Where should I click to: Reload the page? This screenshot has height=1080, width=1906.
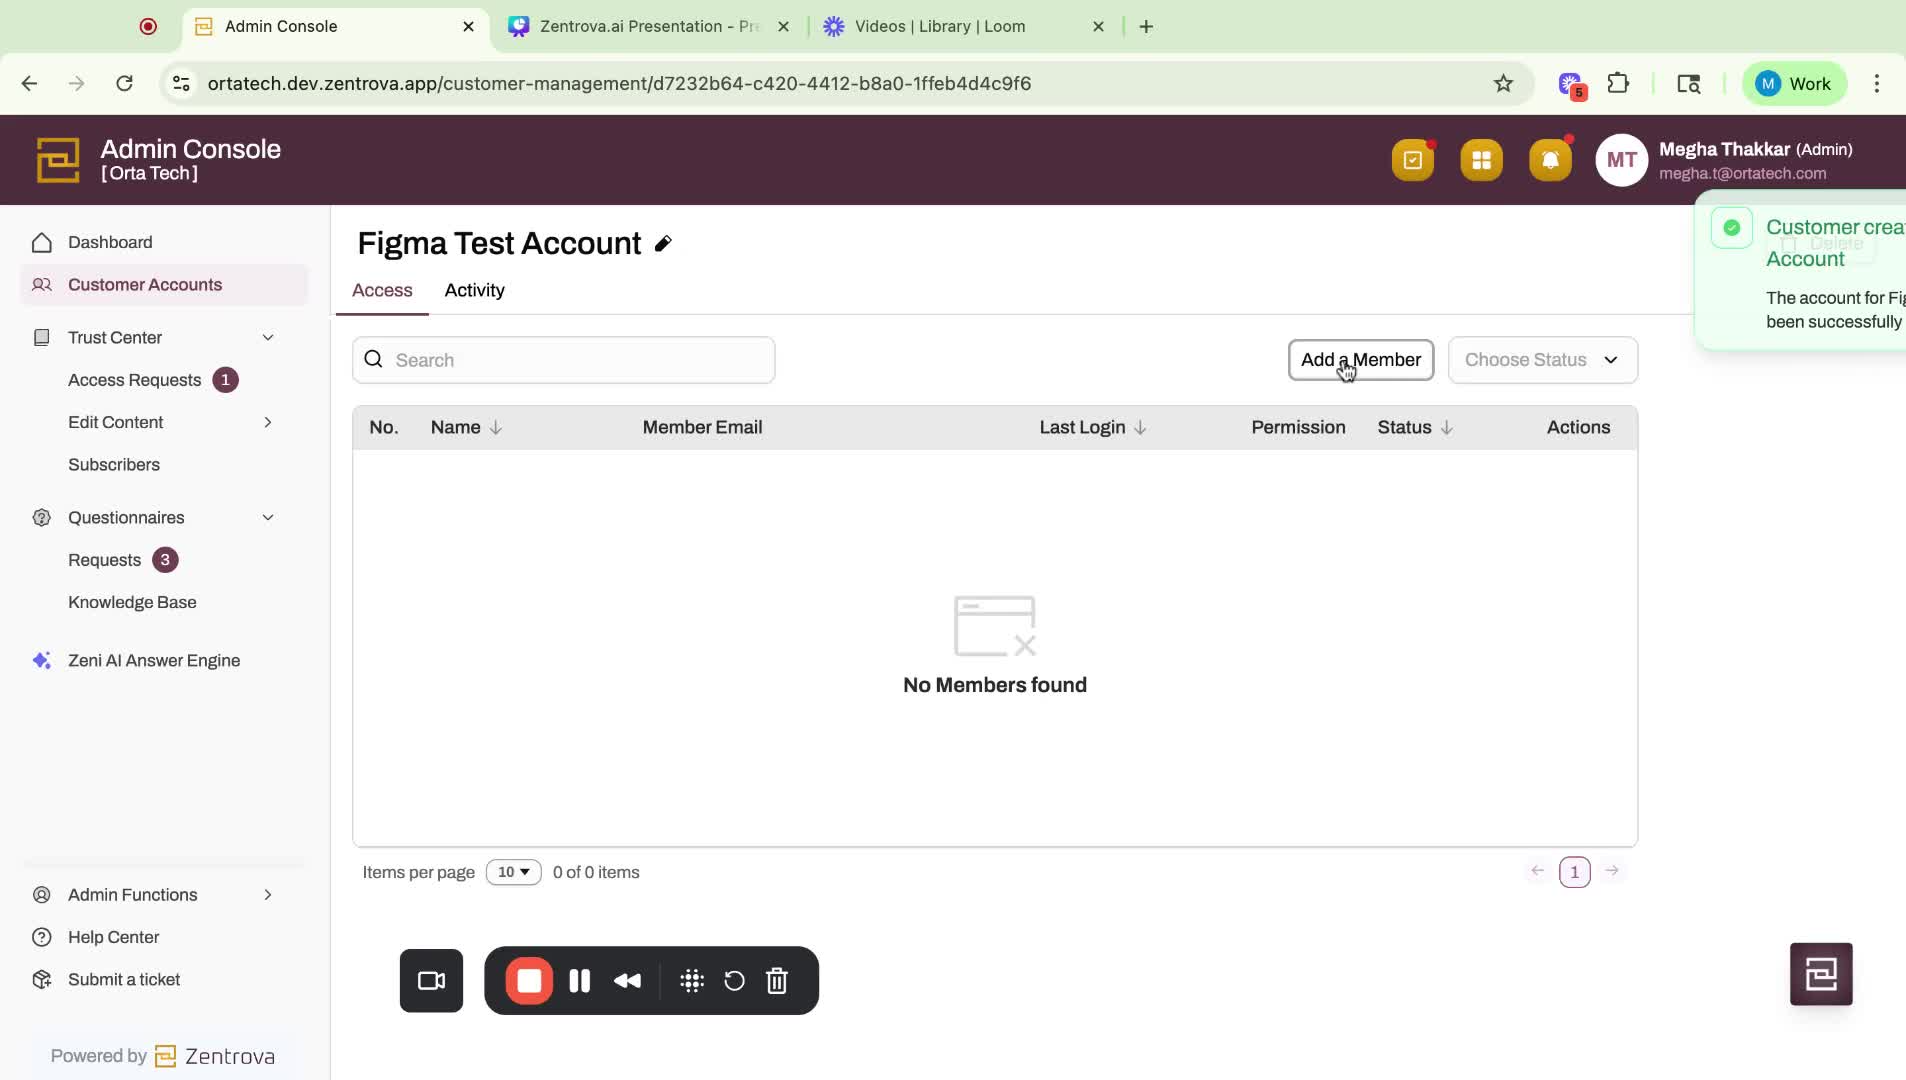[x=124, y=83]
